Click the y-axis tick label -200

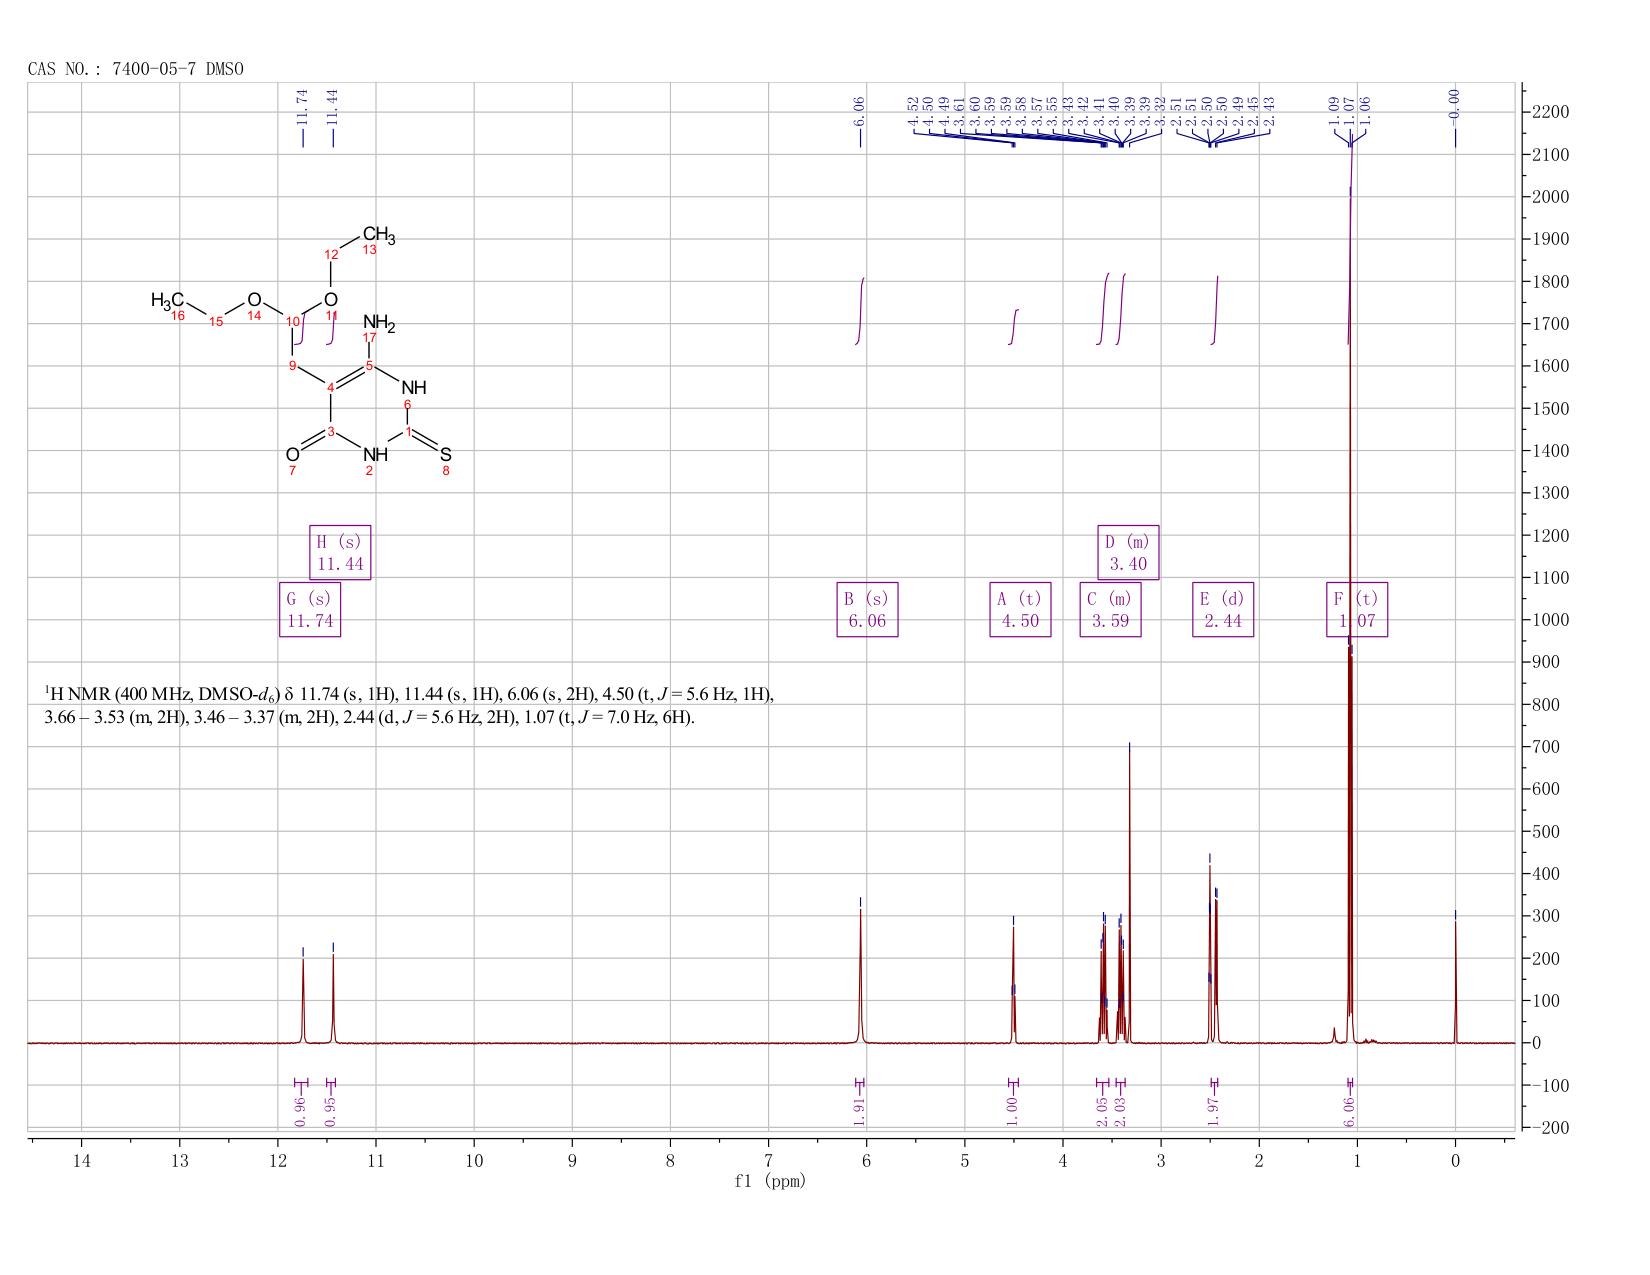pyautogui.click(x=1550, y=1128)
